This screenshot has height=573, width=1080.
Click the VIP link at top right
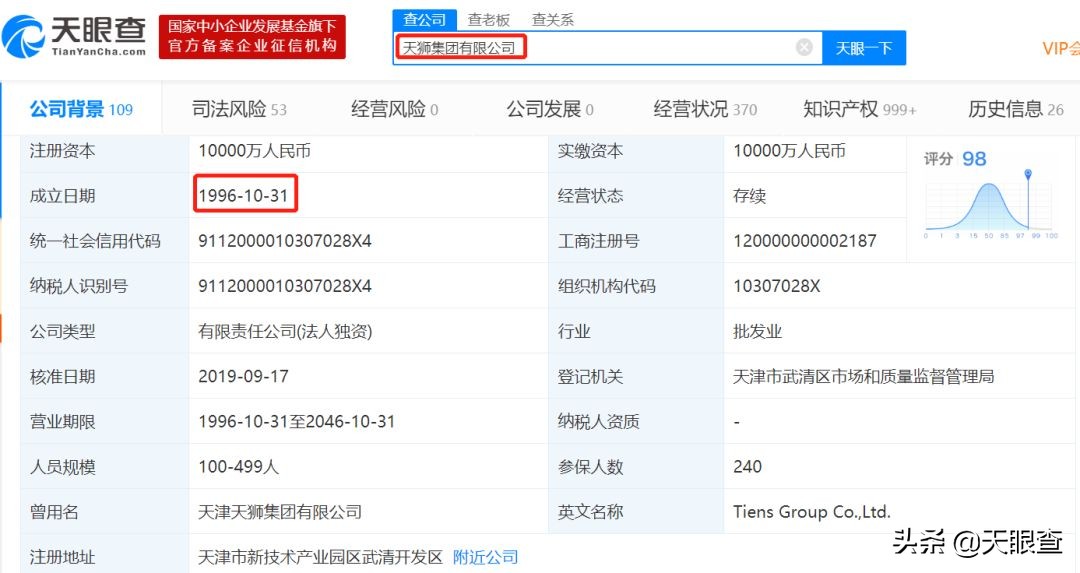[1061, 48]
